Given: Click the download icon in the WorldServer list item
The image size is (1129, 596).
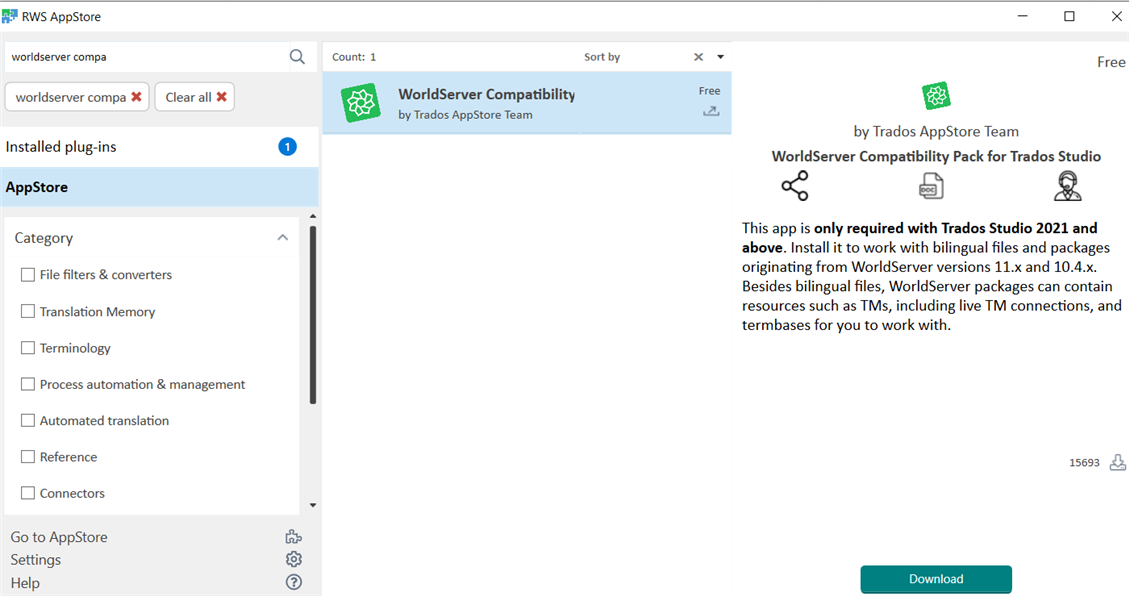Looking at the screenshot, I should pyautogui.click(x=711, y=111).
